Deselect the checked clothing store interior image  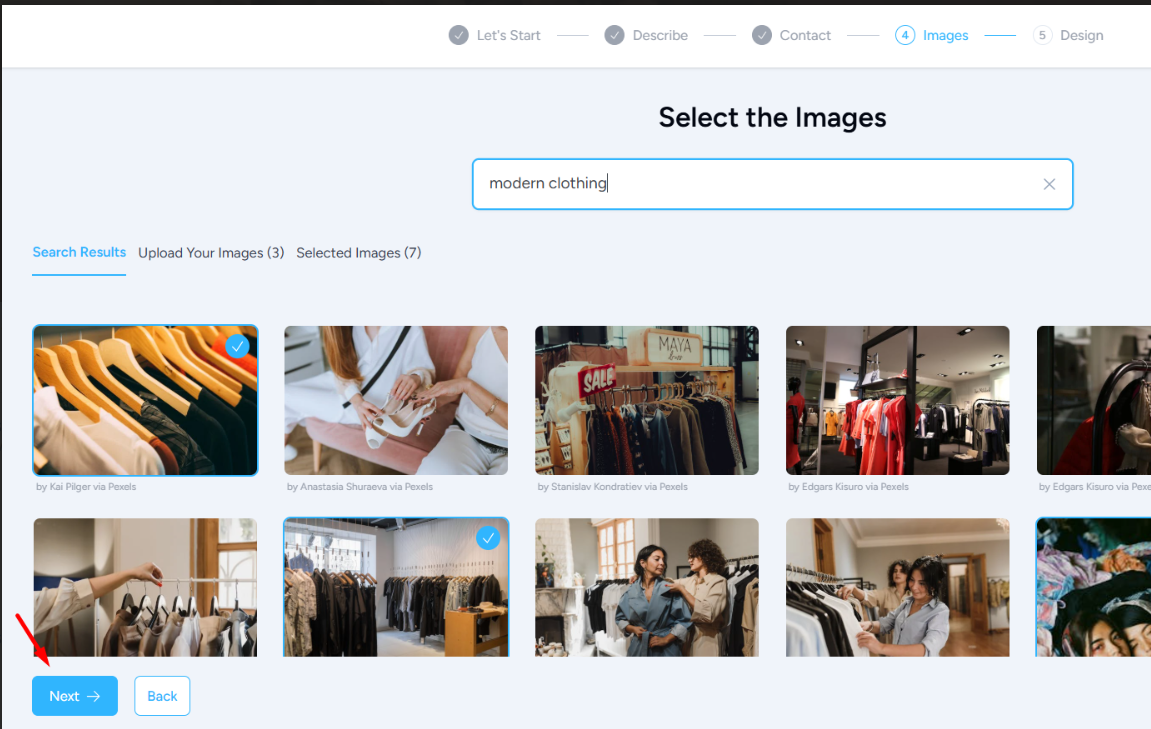488,538
